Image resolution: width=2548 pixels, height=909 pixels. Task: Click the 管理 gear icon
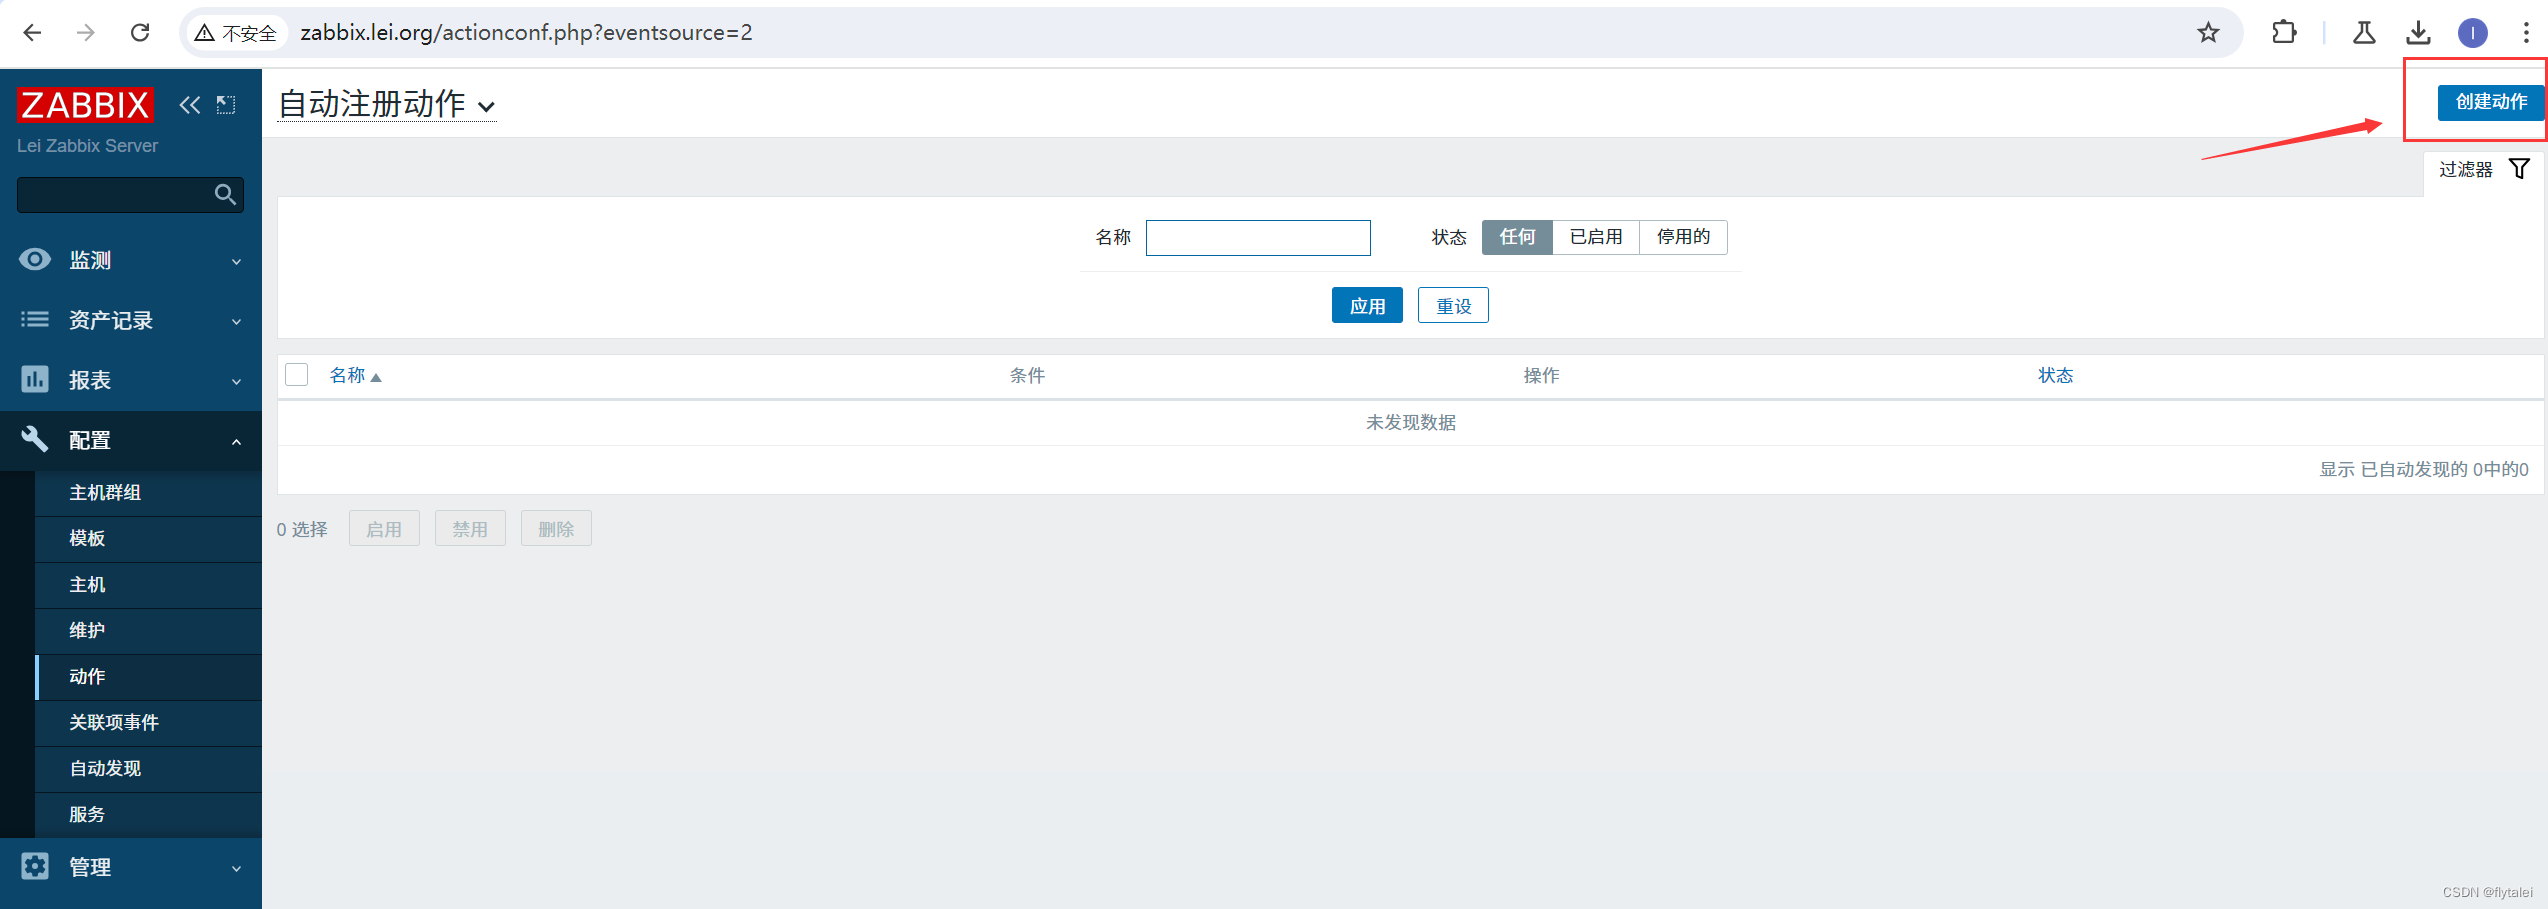35,866
